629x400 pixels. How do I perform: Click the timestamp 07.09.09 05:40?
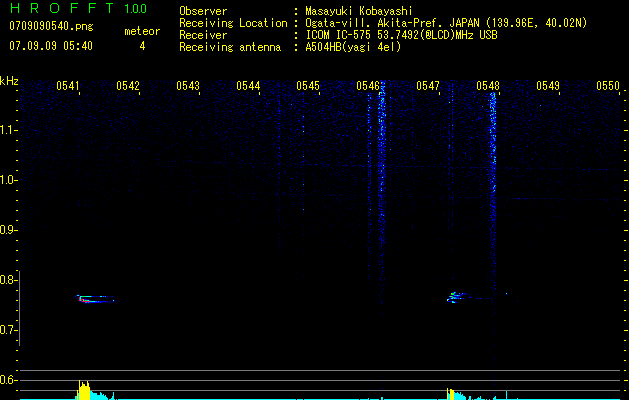[x=51, y=46]
